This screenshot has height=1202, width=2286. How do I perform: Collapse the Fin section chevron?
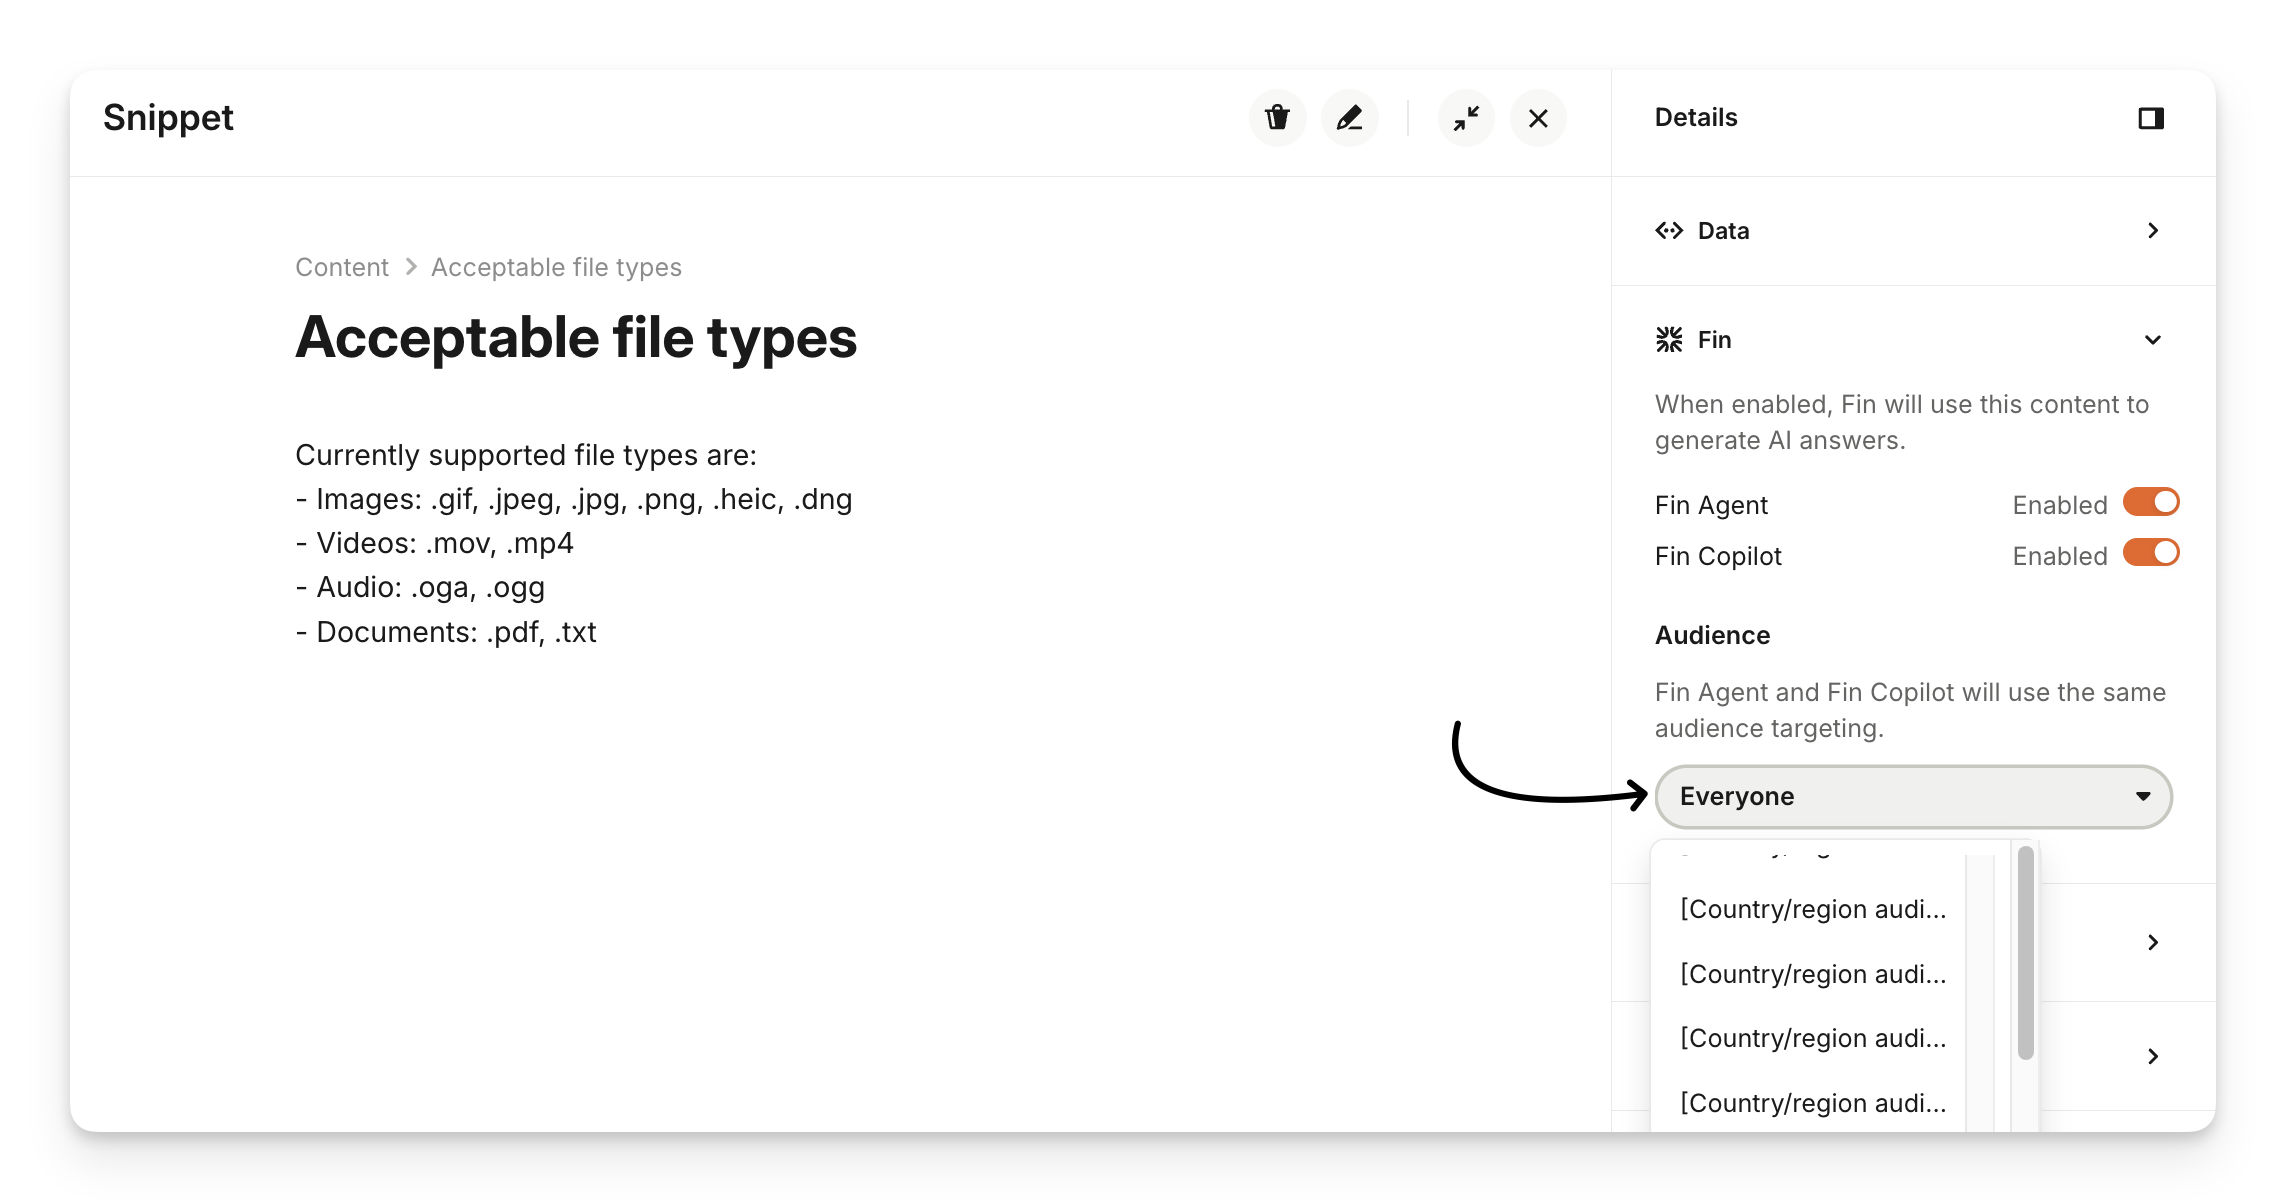[2153, 340]
